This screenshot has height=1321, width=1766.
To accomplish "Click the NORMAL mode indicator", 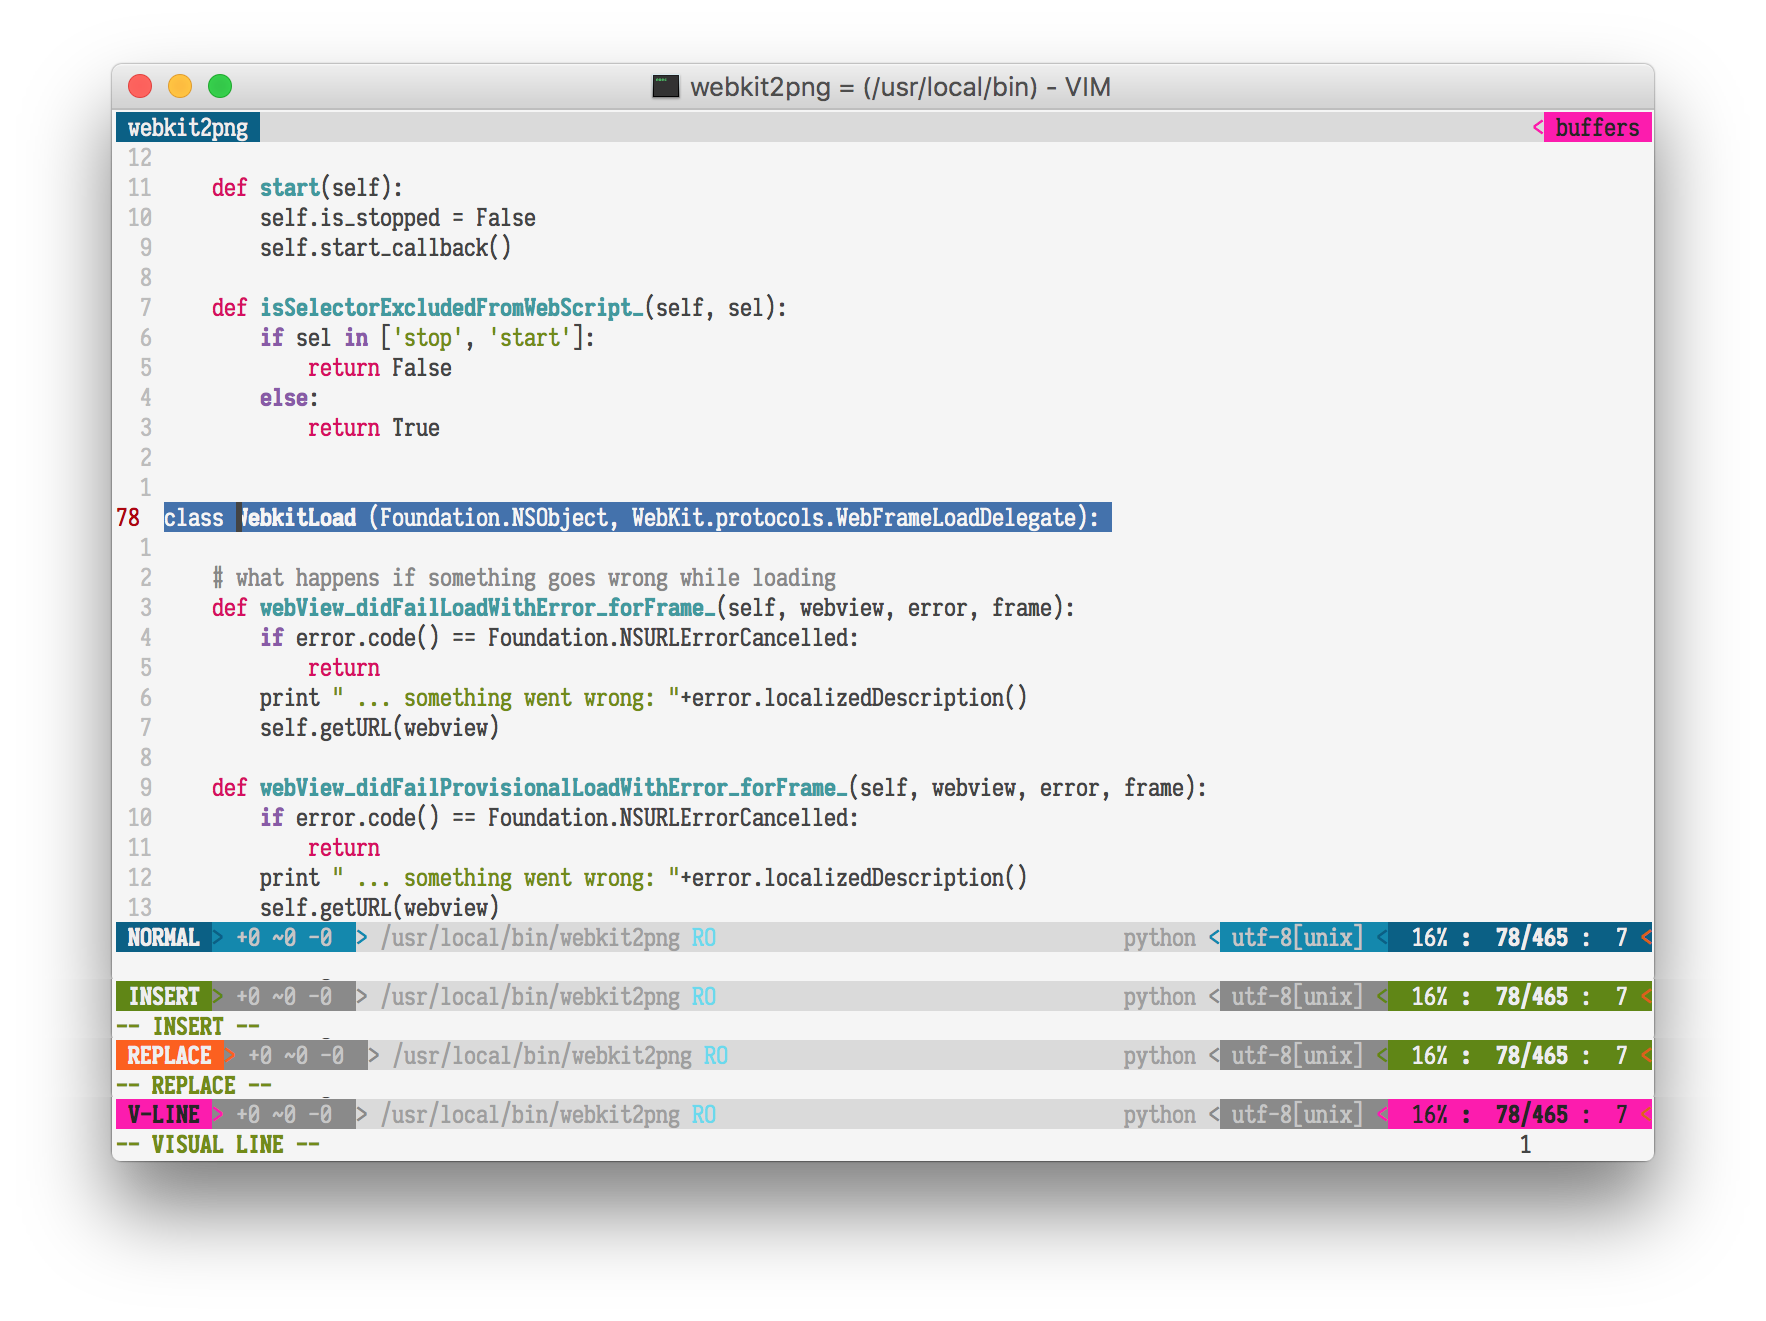I will [x=164, y=937].
